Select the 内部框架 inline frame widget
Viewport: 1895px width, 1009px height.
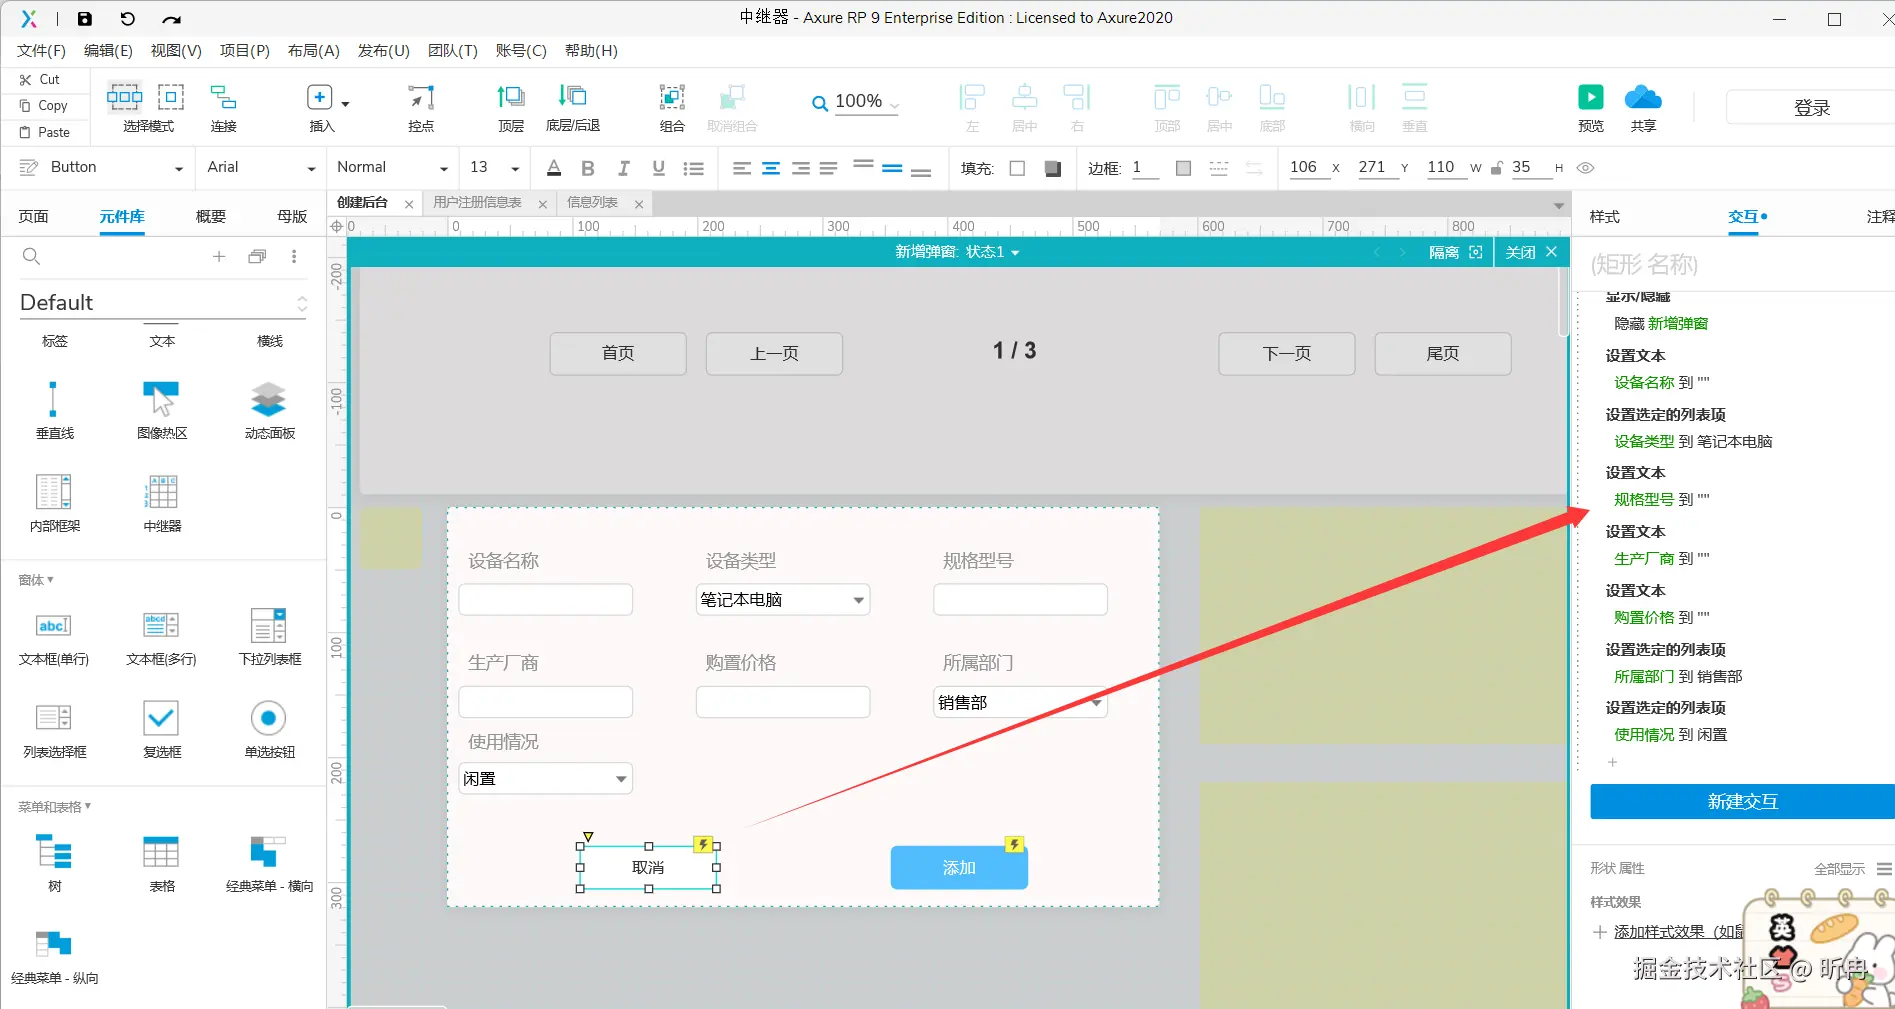(55, 503)
